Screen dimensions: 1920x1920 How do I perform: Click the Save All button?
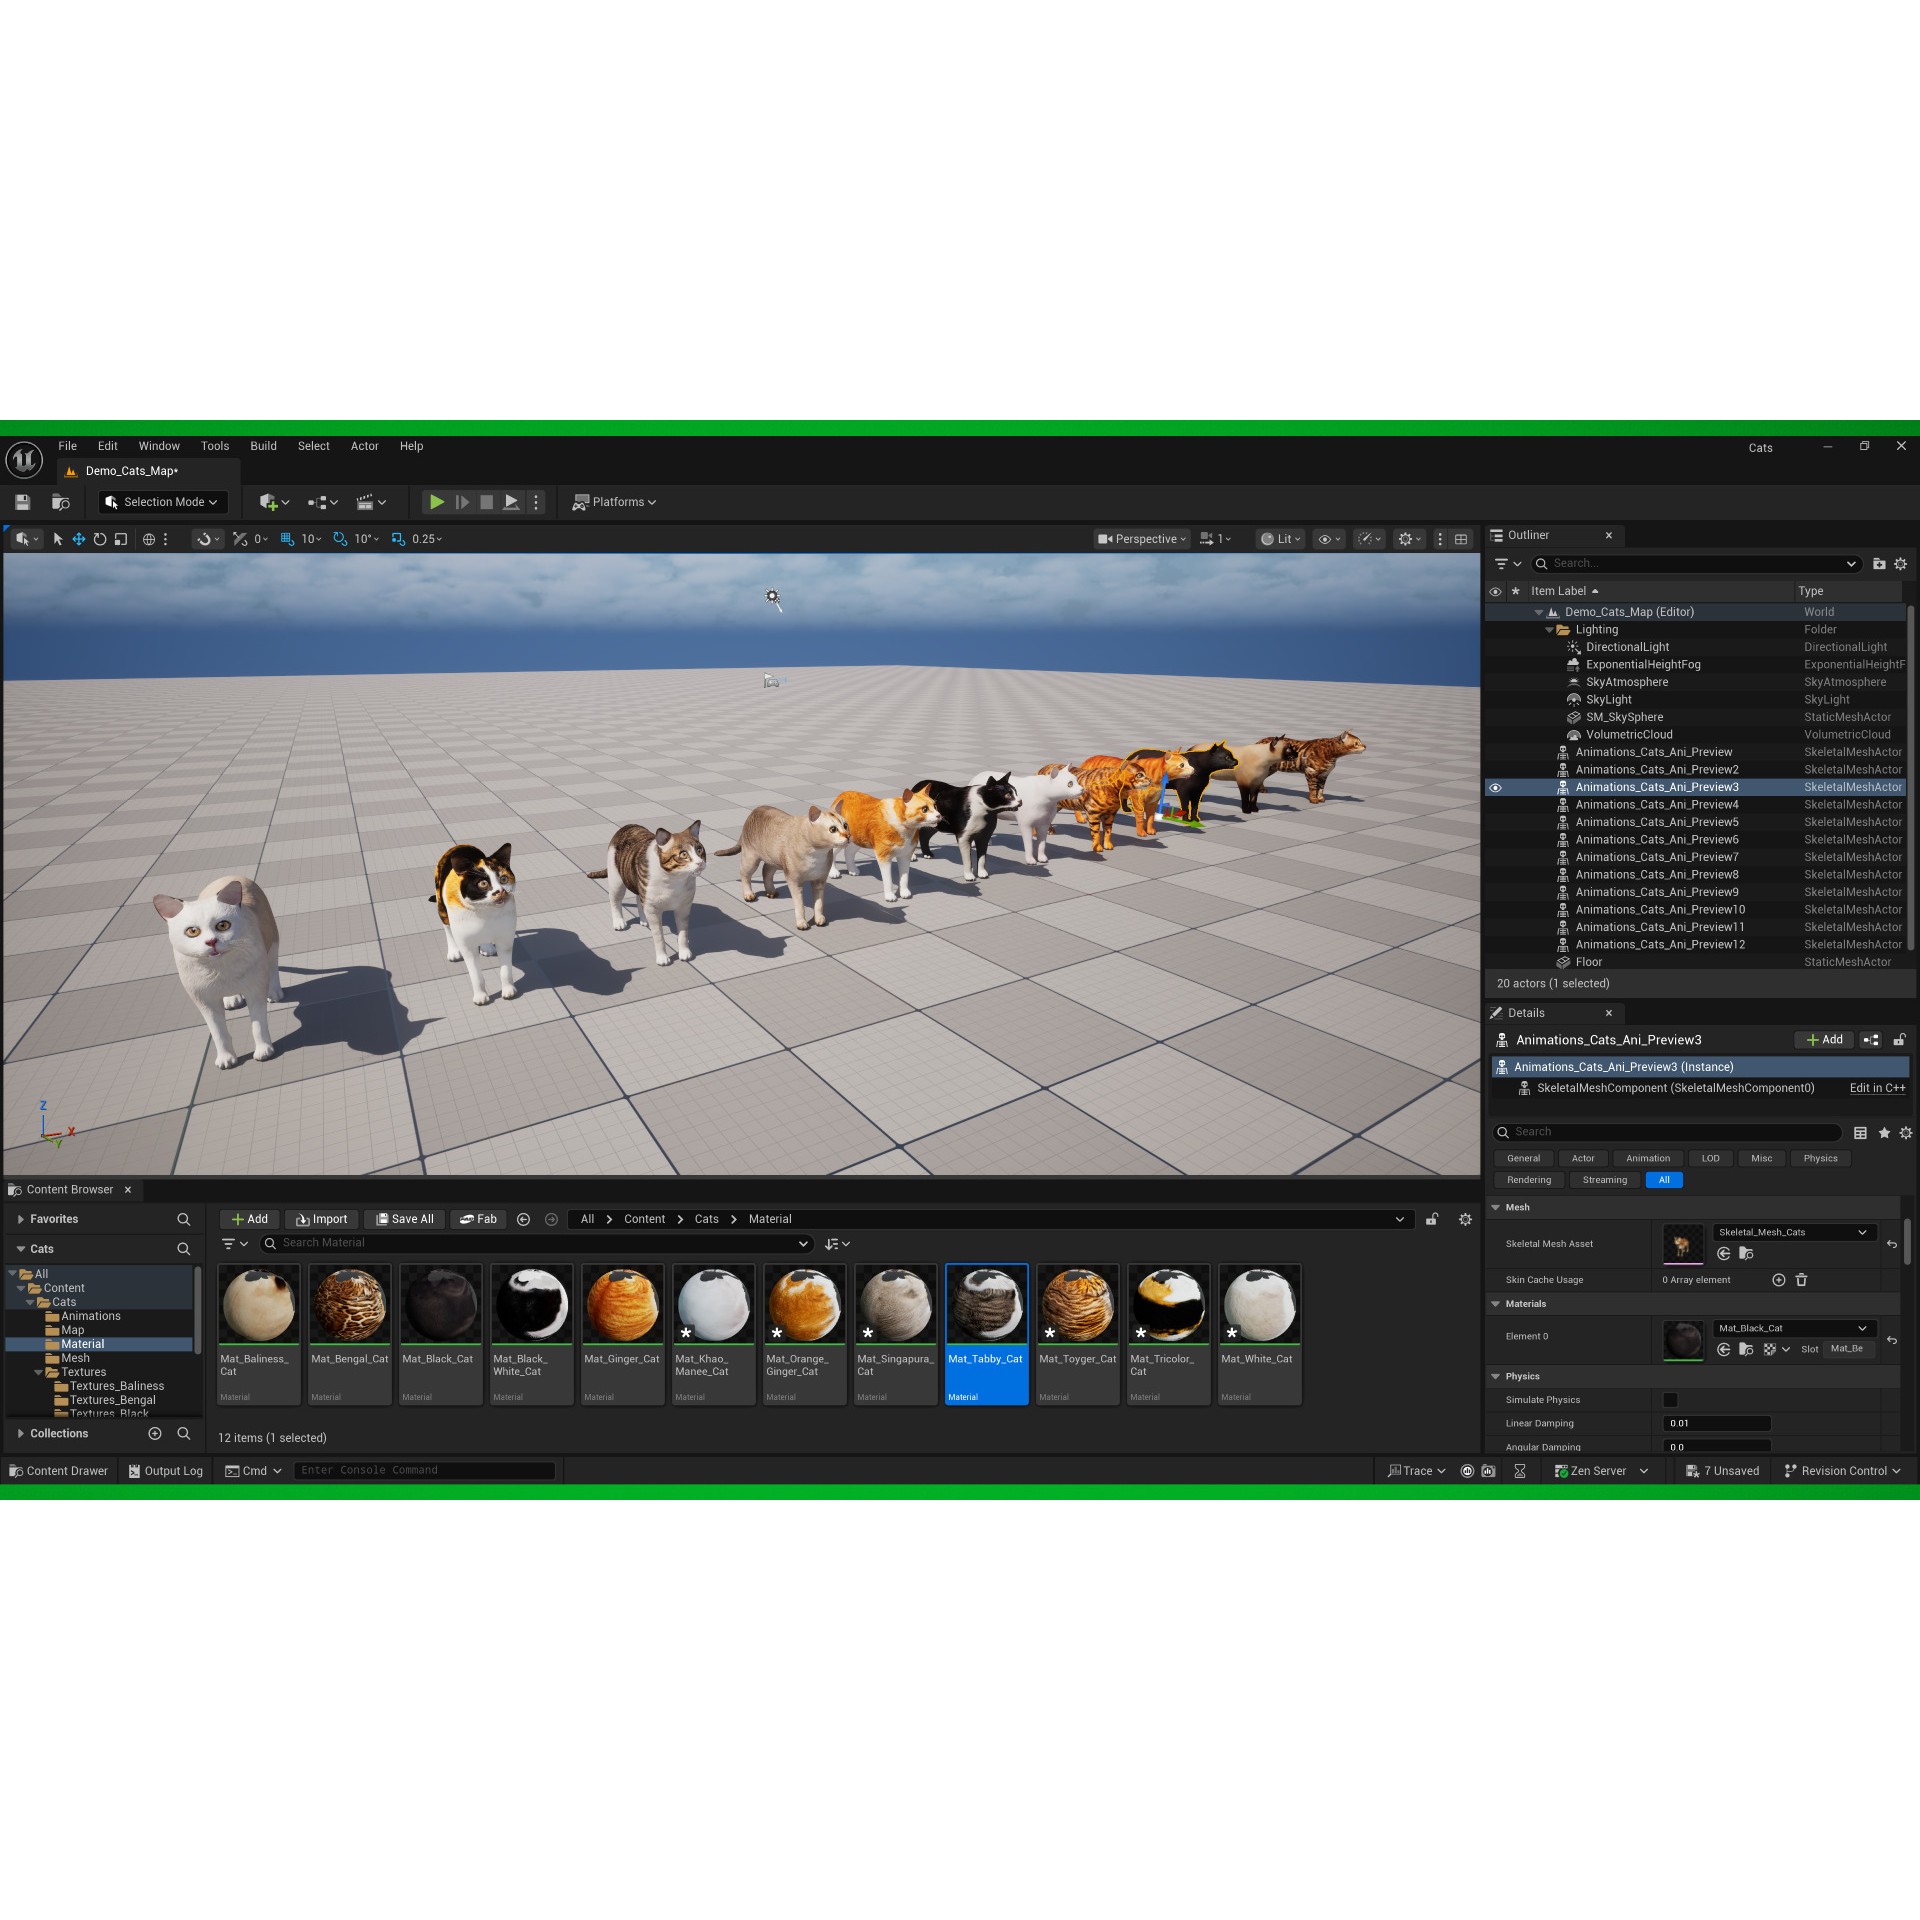click(404, 1219)
